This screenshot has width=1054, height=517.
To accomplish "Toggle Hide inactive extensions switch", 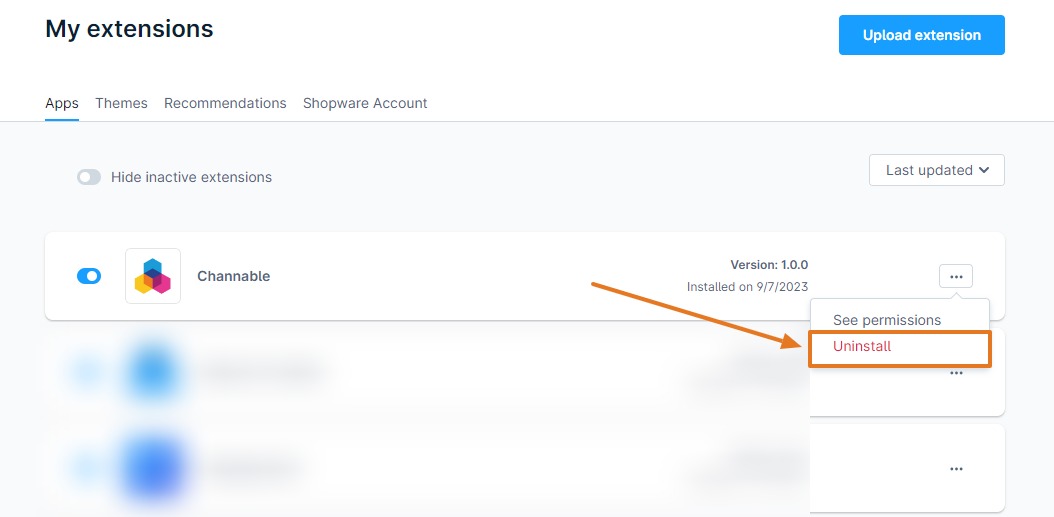I will (x=89, y=177).
